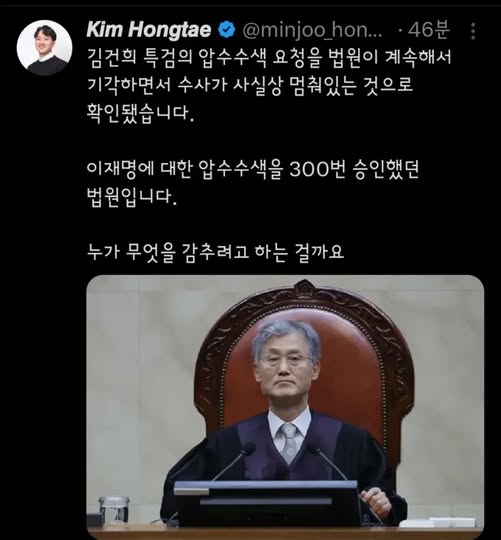
Task: Open the attached courtroom photo
Action: (285, 407)
